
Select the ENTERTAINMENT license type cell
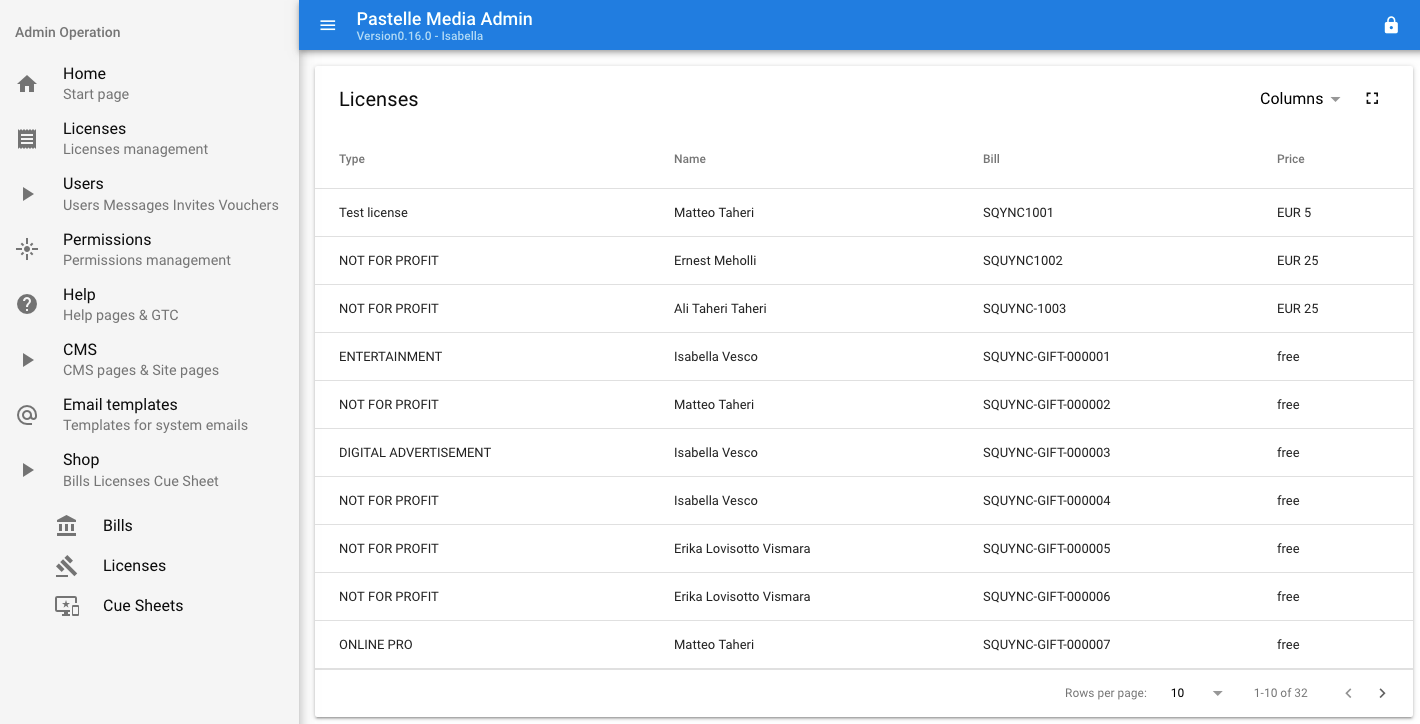(390, 357)
